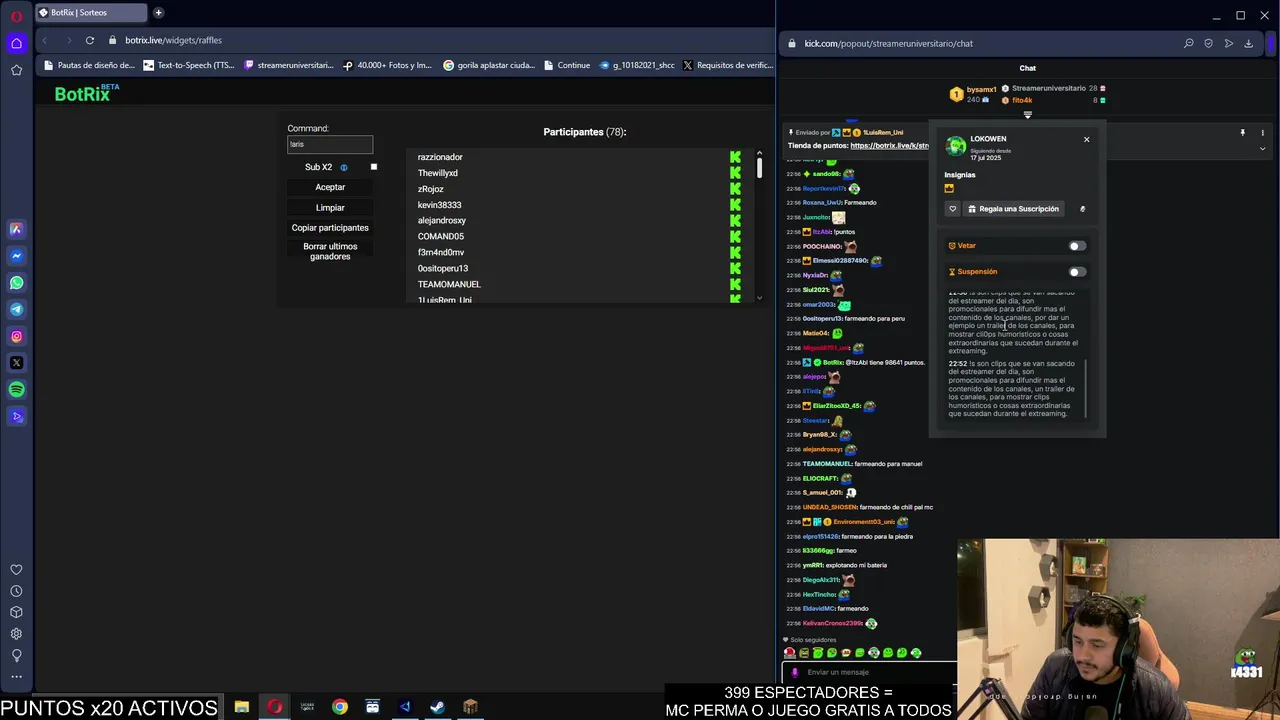Viewport: 1280px width, 720px height.
Task: Open Steam from taskbar
Action: 437,707
